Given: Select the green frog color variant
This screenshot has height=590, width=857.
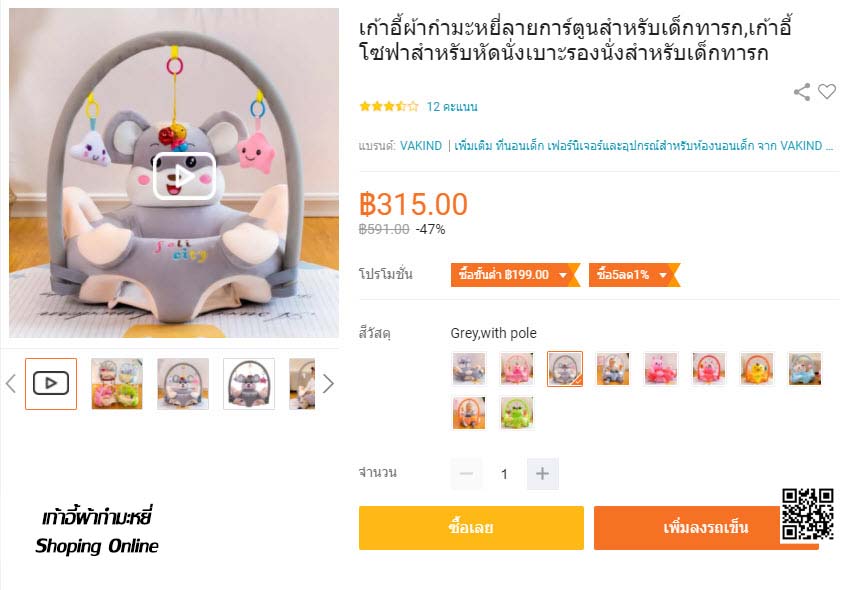Looking at the screenshot, I should point(517,413).
